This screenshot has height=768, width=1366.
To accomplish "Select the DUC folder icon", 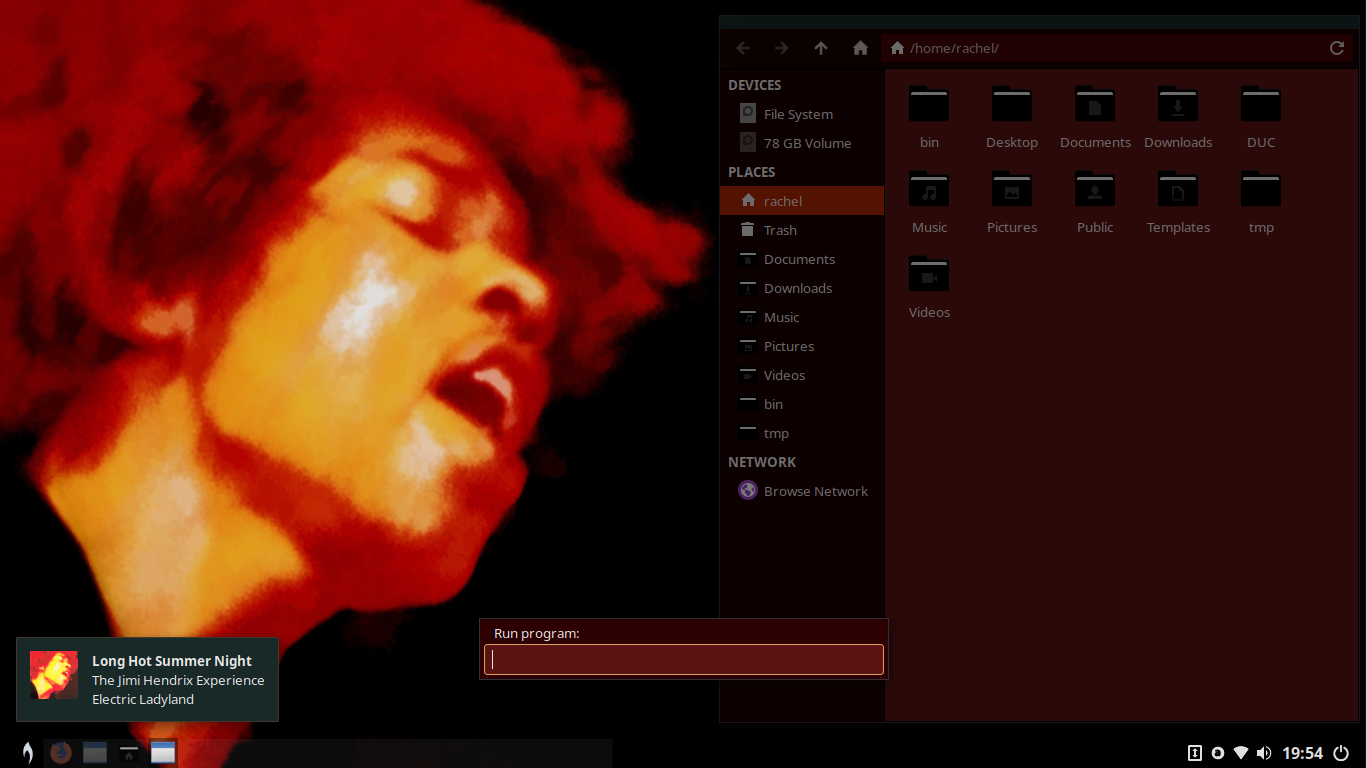I will tap(1261, 105).
